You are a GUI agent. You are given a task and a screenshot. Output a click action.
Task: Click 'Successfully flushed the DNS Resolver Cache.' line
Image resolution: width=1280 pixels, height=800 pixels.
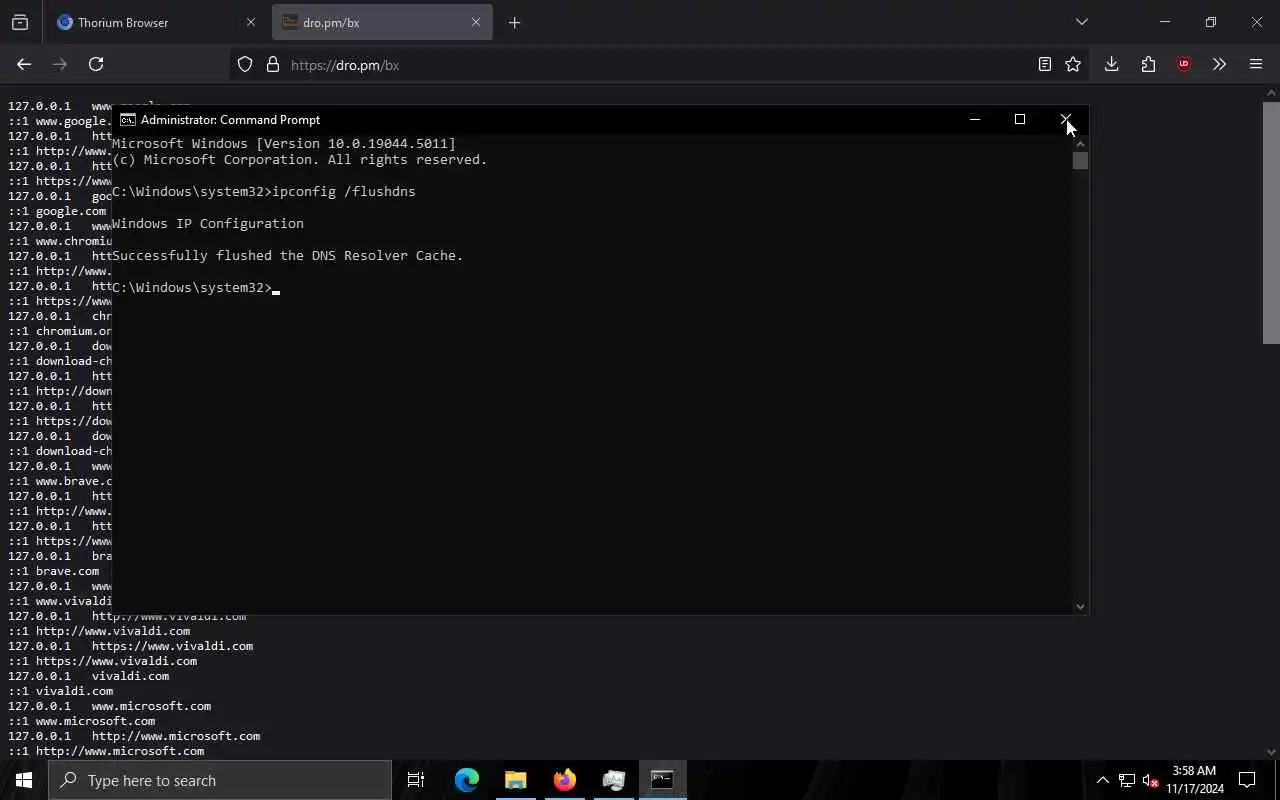click(x=288, y=255)
